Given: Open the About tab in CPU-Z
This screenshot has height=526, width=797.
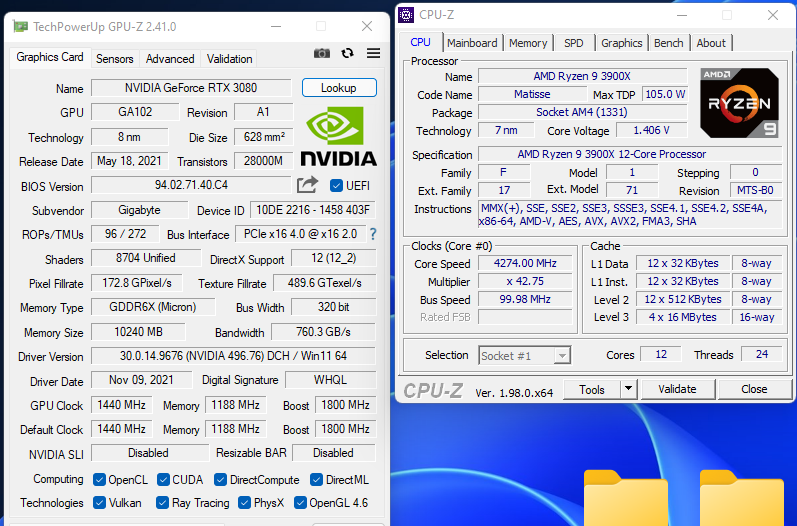Looking at the screenshot, I should coord(711,43).
